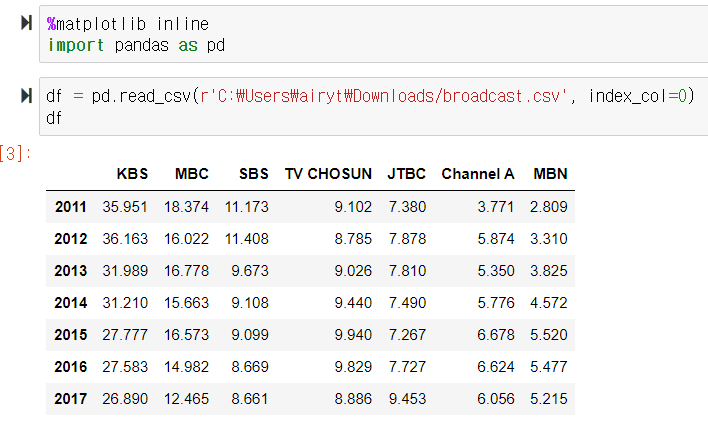708x426 pixels.
Task: Click the SBS value 8.661
Action: click(x=250, y=399)
